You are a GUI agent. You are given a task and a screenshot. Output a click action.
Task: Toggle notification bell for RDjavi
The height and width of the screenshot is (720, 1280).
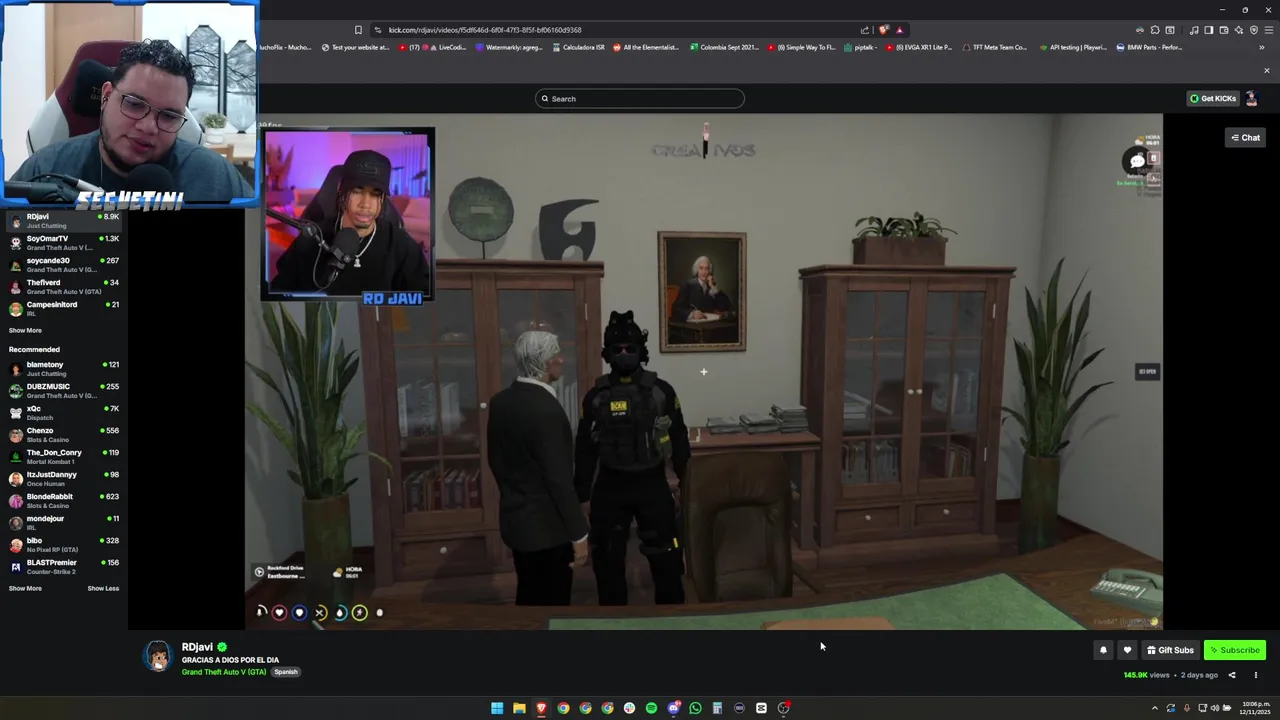[x=1103, y=650]
